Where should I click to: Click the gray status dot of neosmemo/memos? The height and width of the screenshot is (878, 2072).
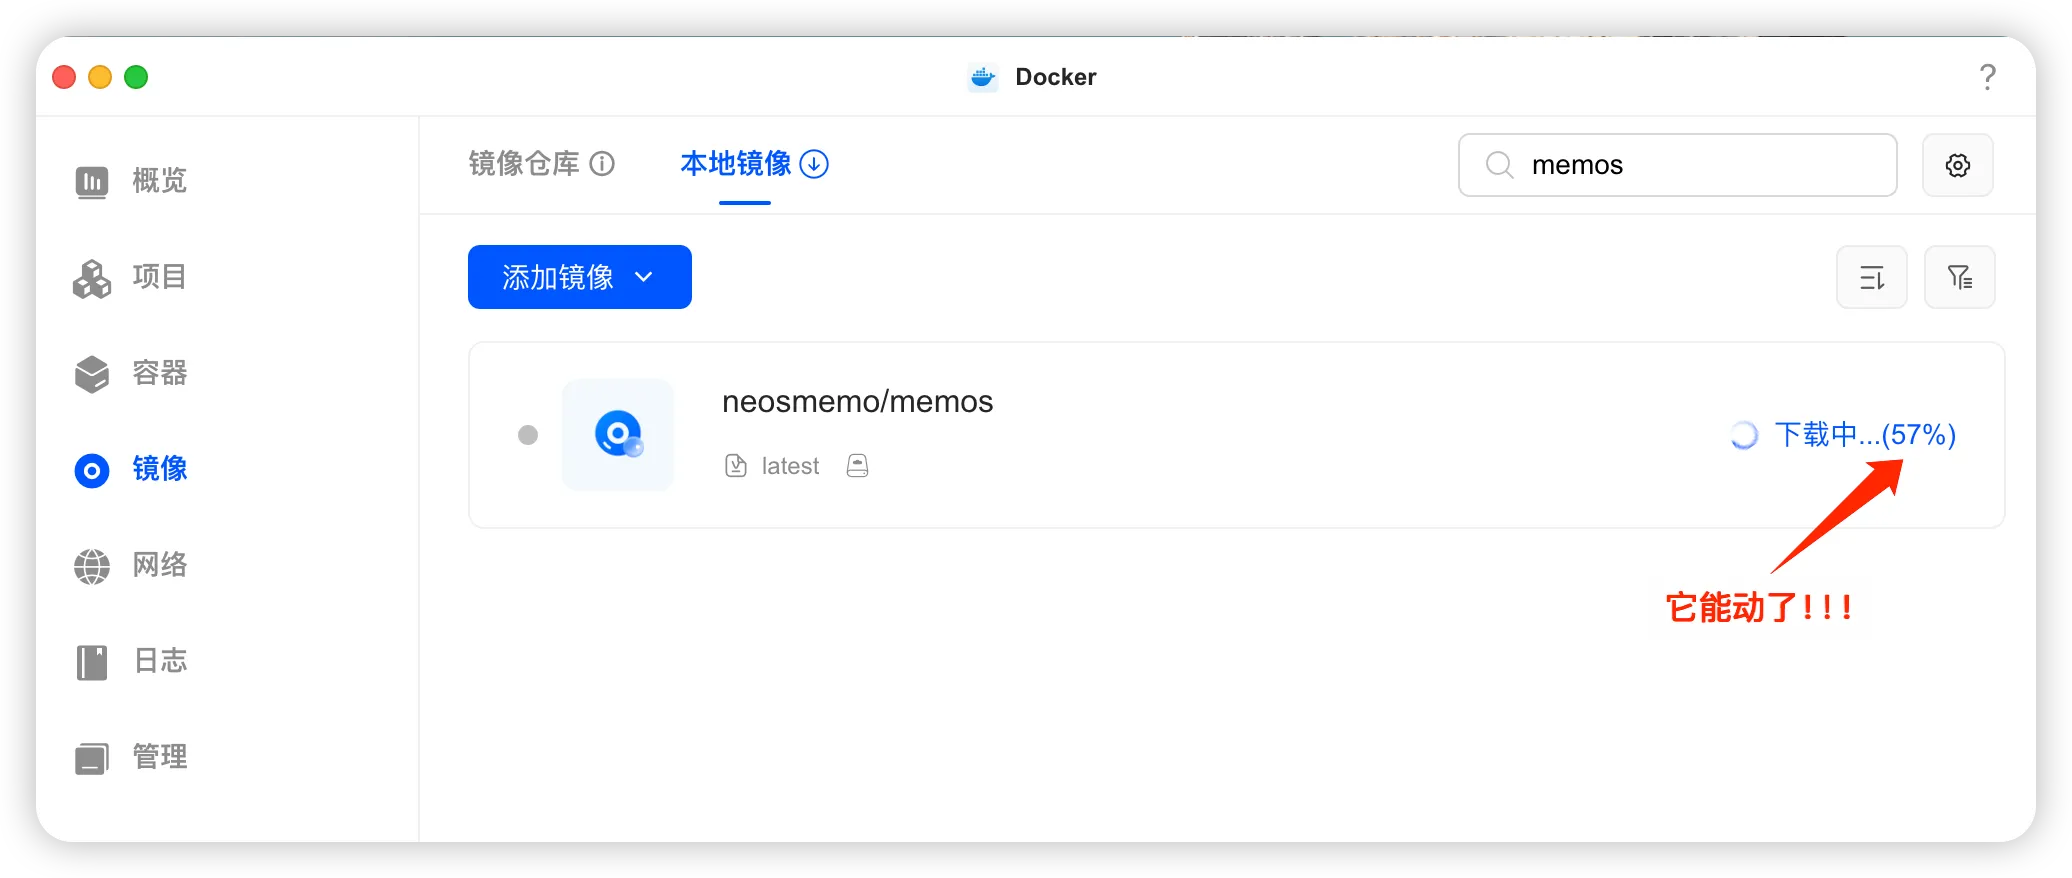click(x=528, y=435)
